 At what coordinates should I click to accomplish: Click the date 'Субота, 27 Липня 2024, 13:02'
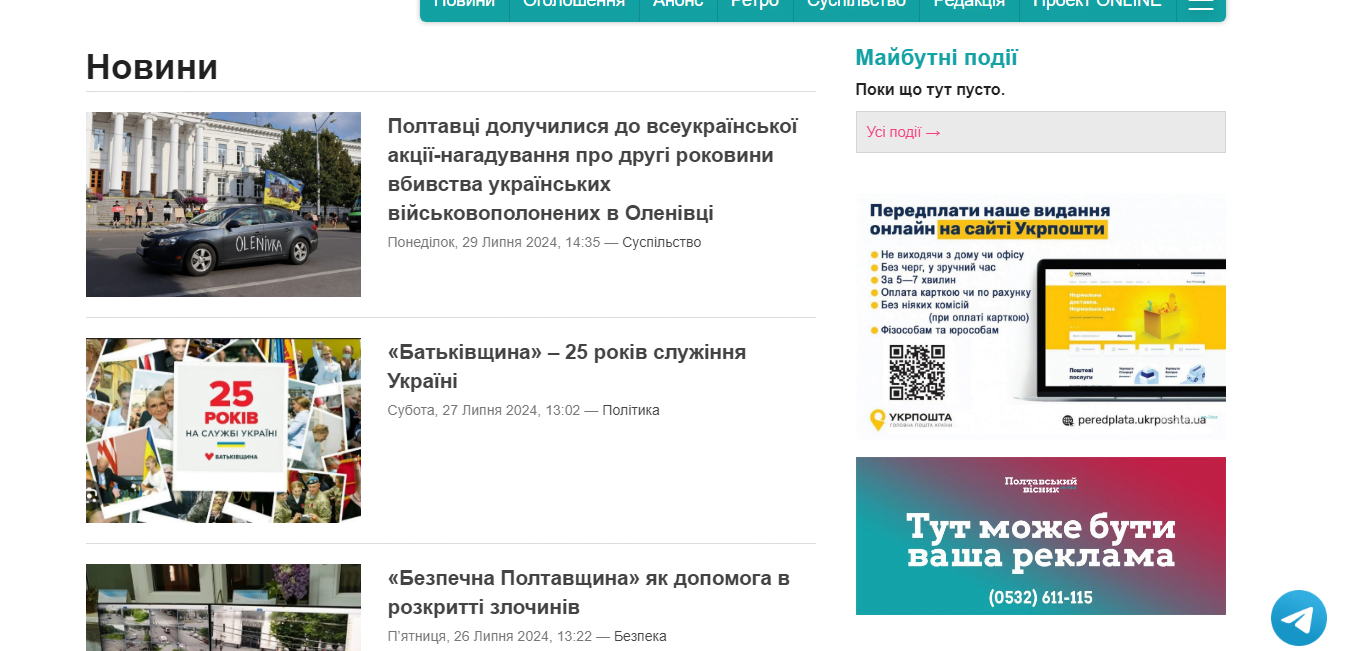point(483,410)
